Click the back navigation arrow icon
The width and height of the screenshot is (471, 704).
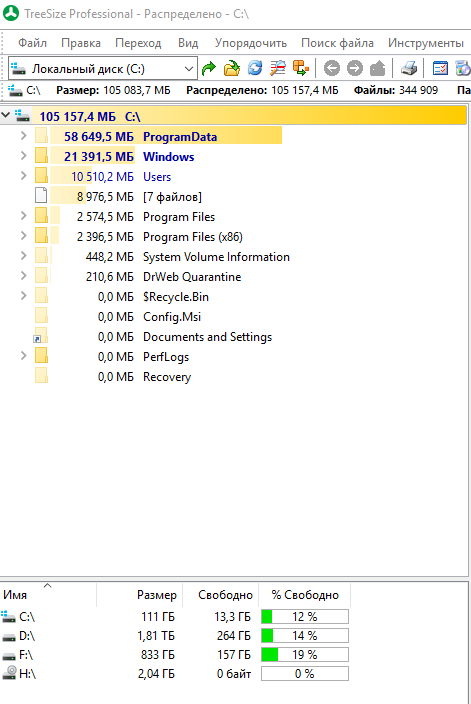coord(332,69)
